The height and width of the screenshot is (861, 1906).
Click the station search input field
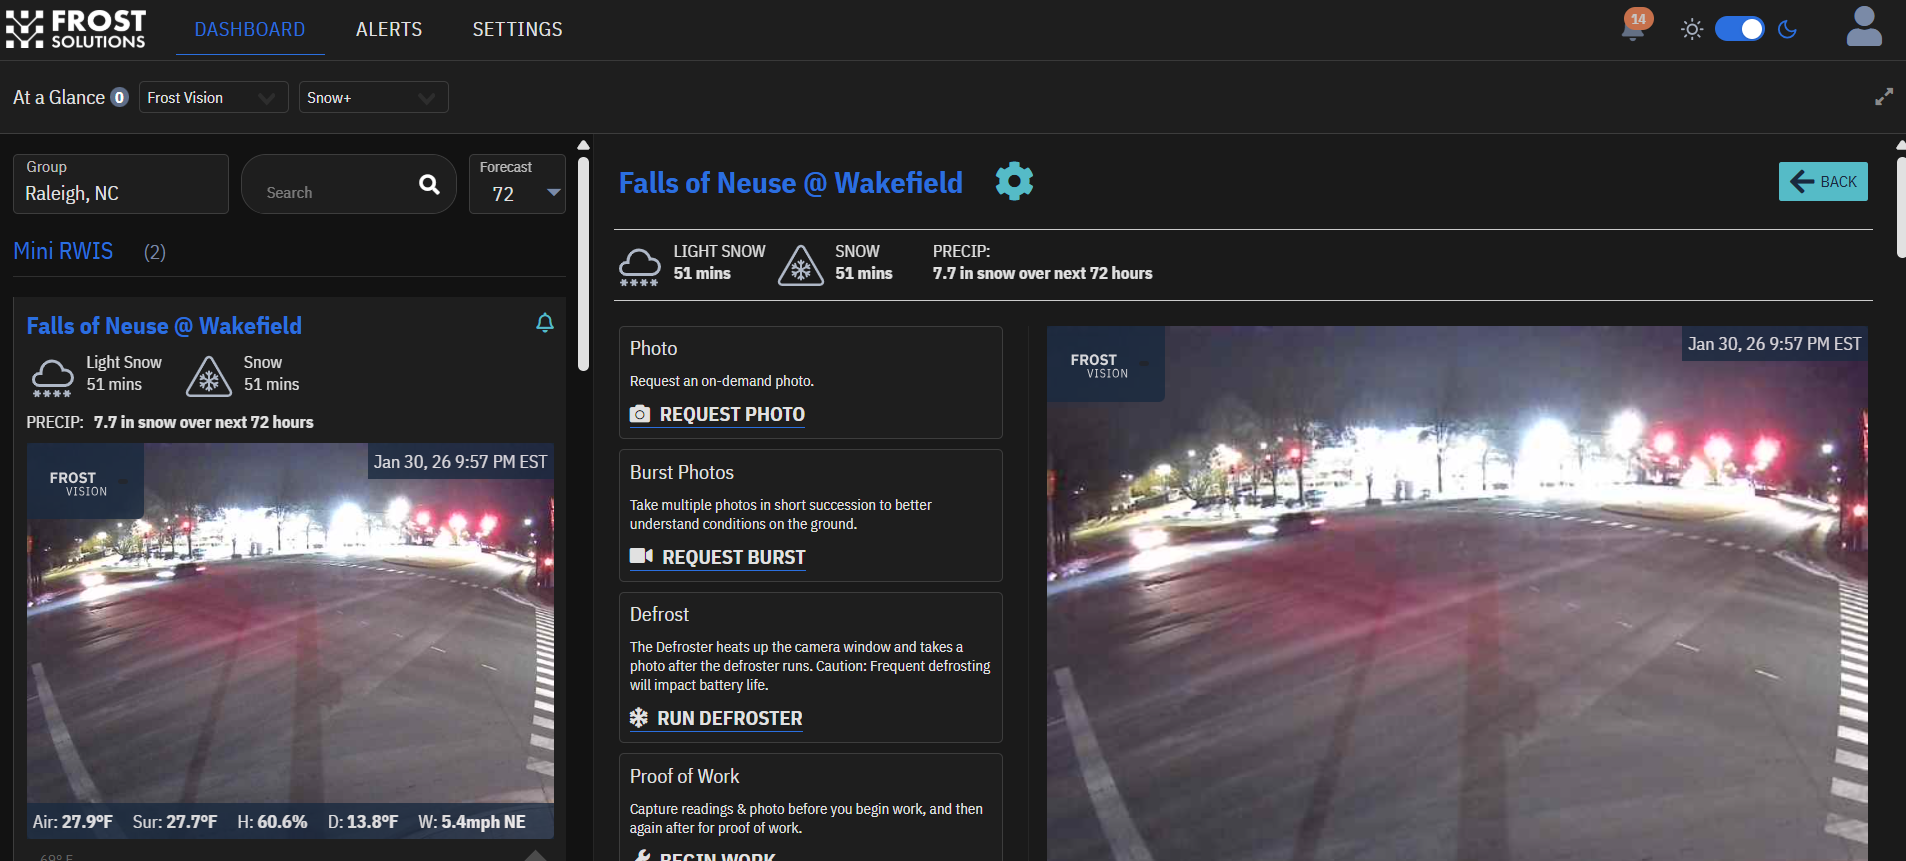point(335,193)
